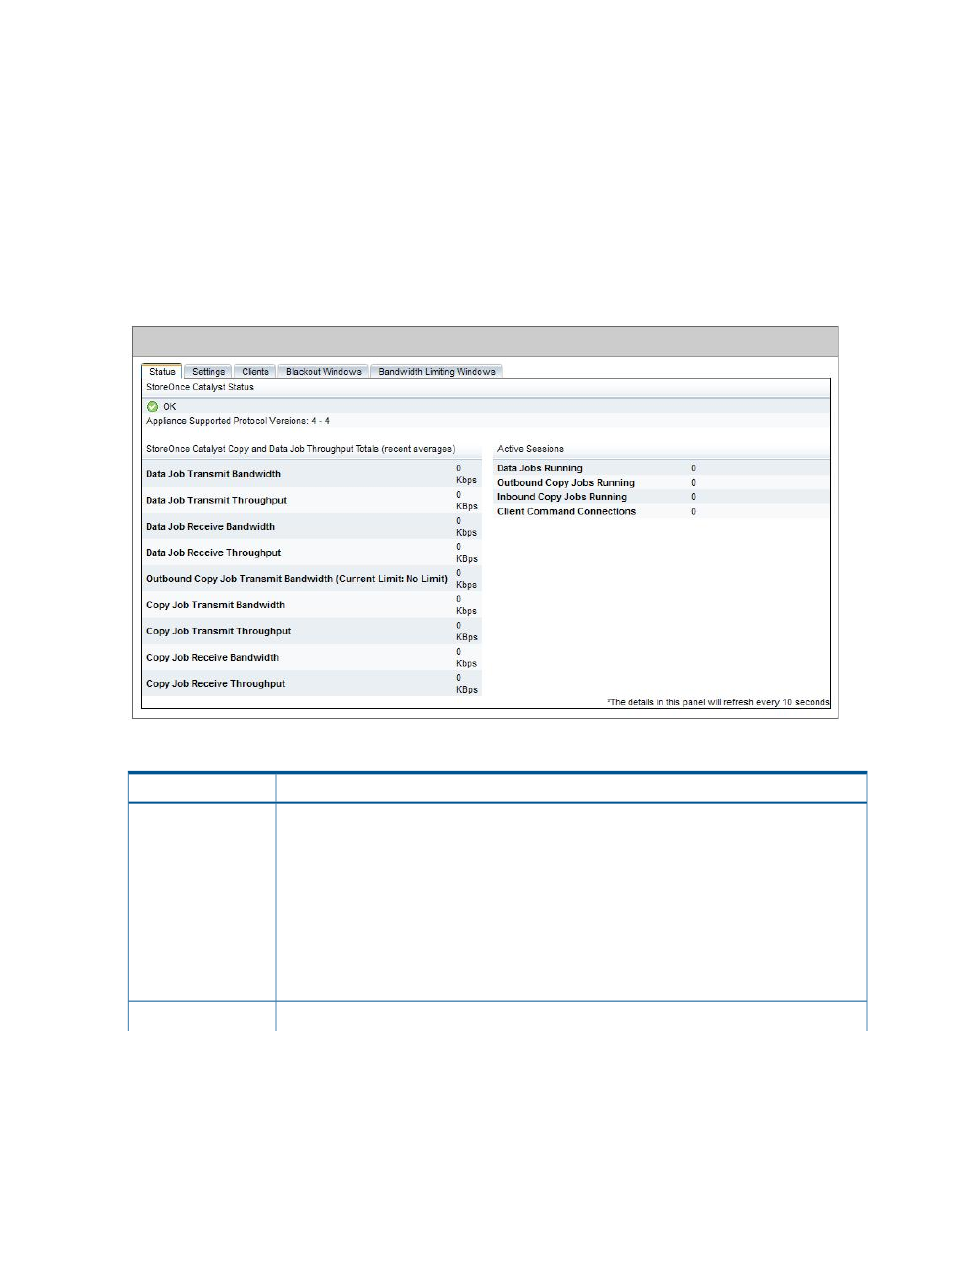Click the Throughput Totals section heading

(300, 449)
